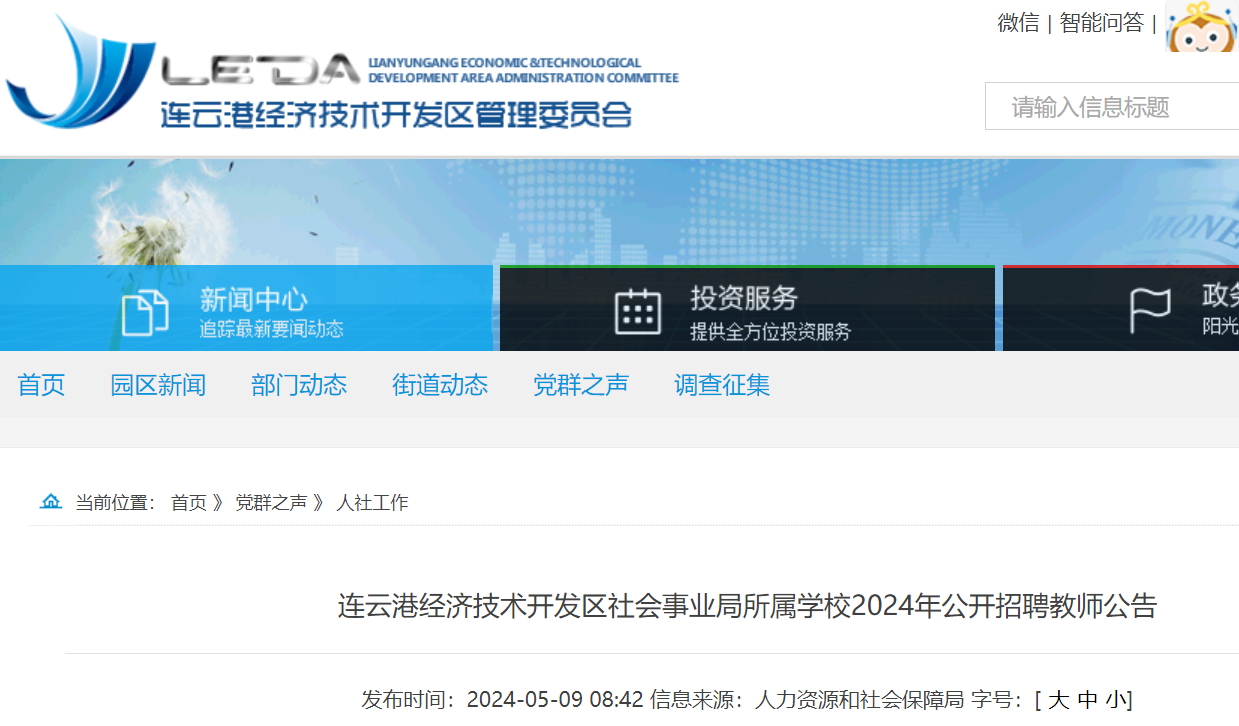Open the 智能问答 link
This screenshot has height=726, width=1239.
click(1101, 23)
